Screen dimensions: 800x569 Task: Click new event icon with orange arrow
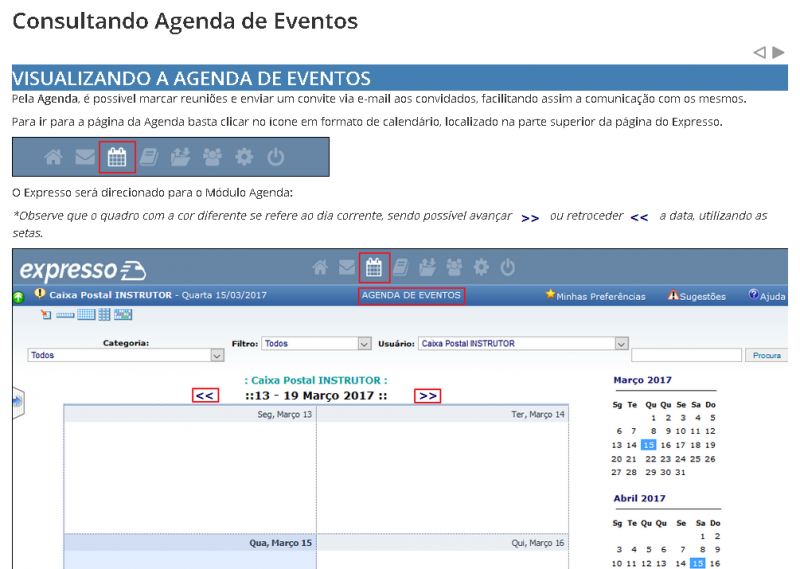point(46,314)
